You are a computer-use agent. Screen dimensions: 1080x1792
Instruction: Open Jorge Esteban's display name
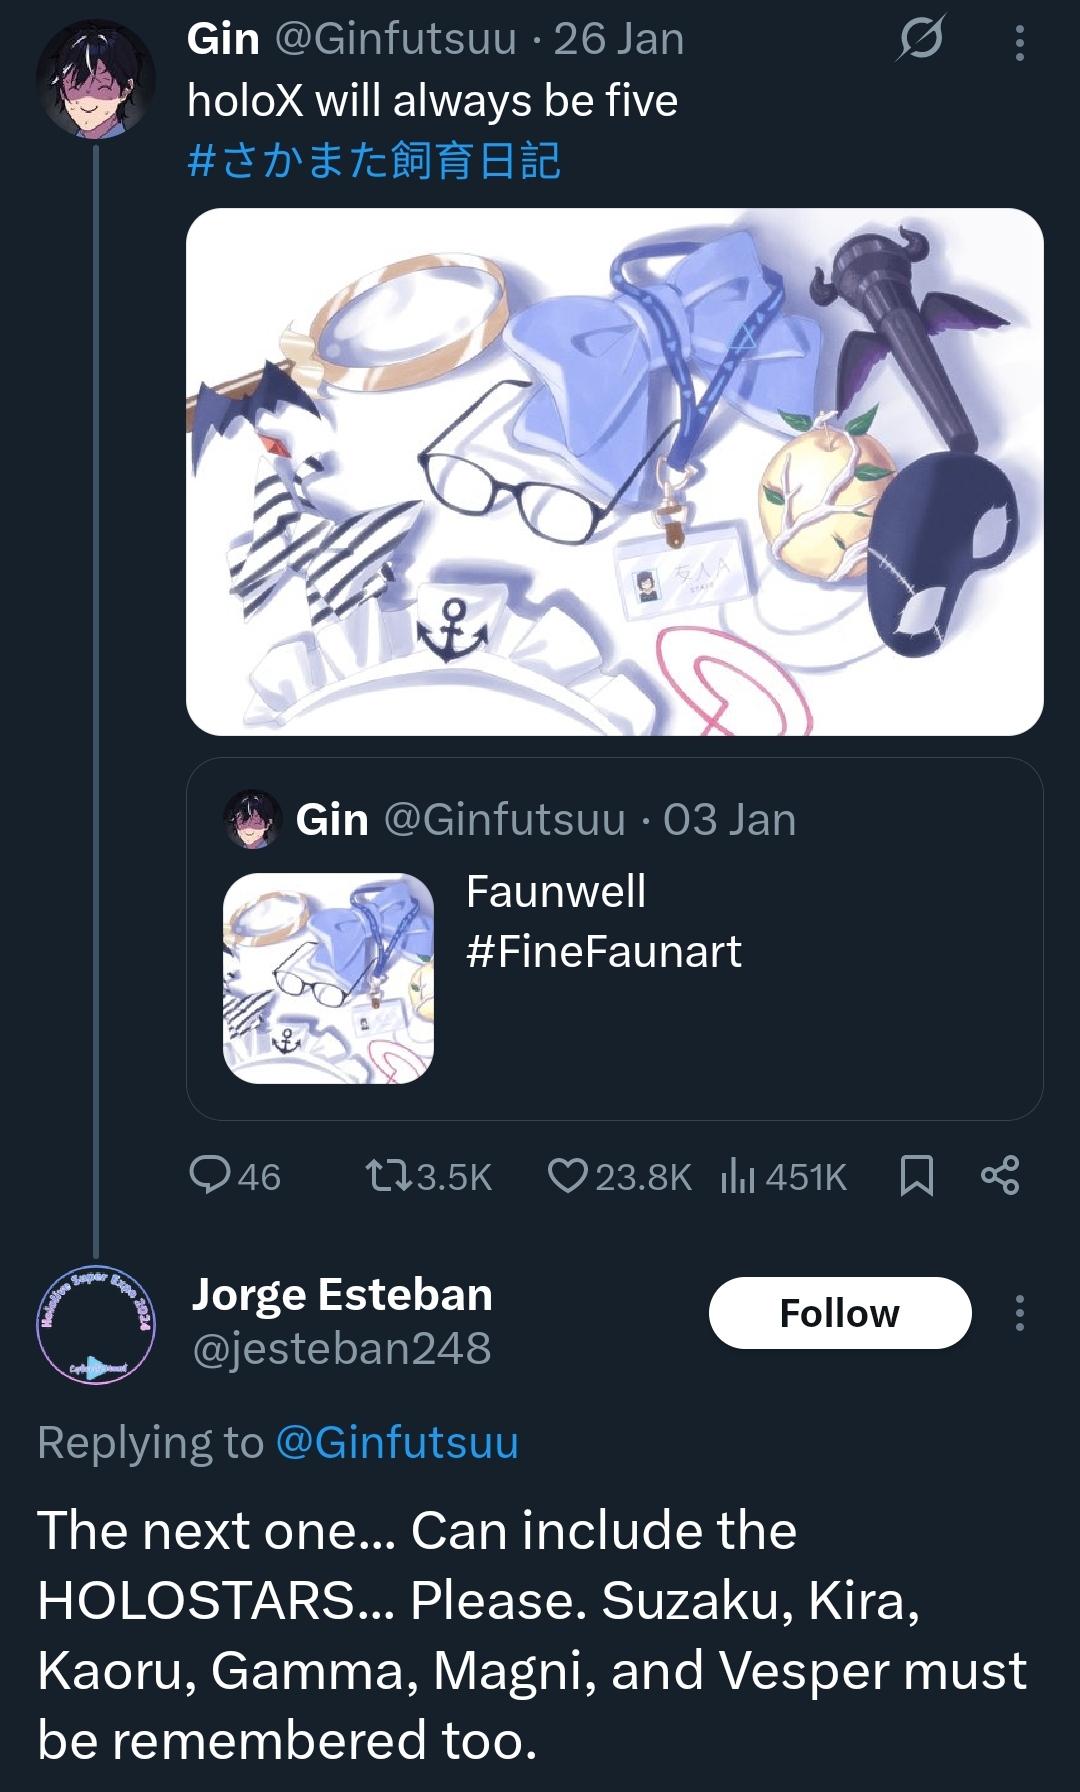tap(342, 1295)
